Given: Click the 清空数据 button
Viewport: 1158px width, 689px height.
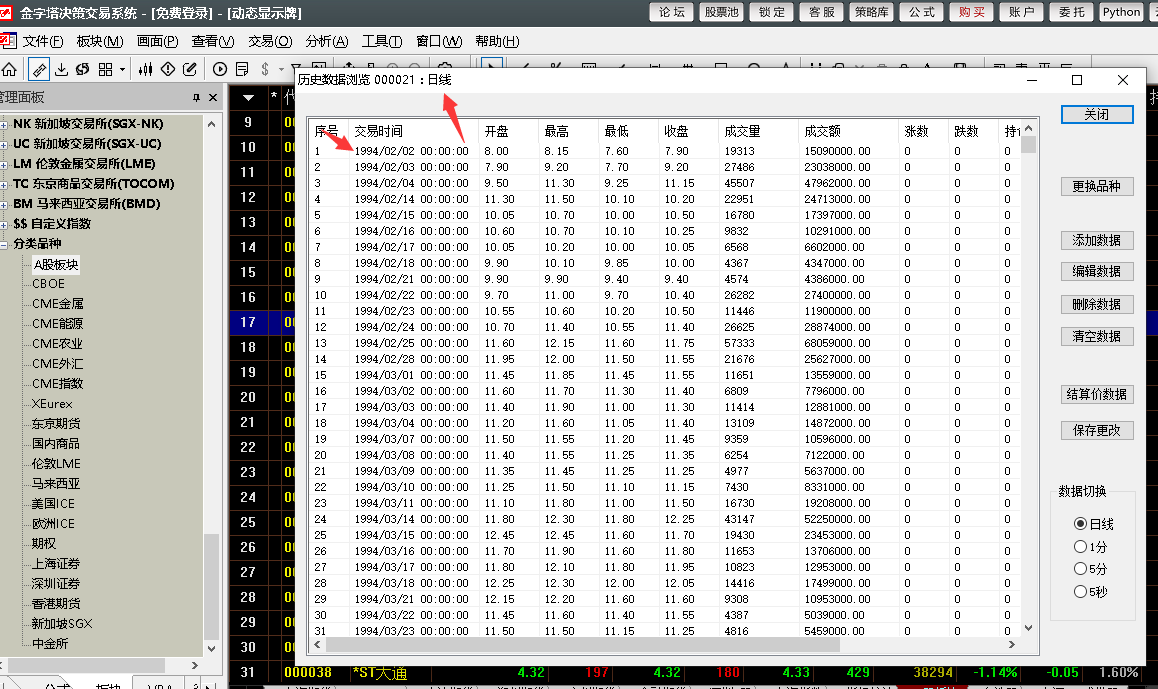Looking at the screenshot, I should 1097,336.
